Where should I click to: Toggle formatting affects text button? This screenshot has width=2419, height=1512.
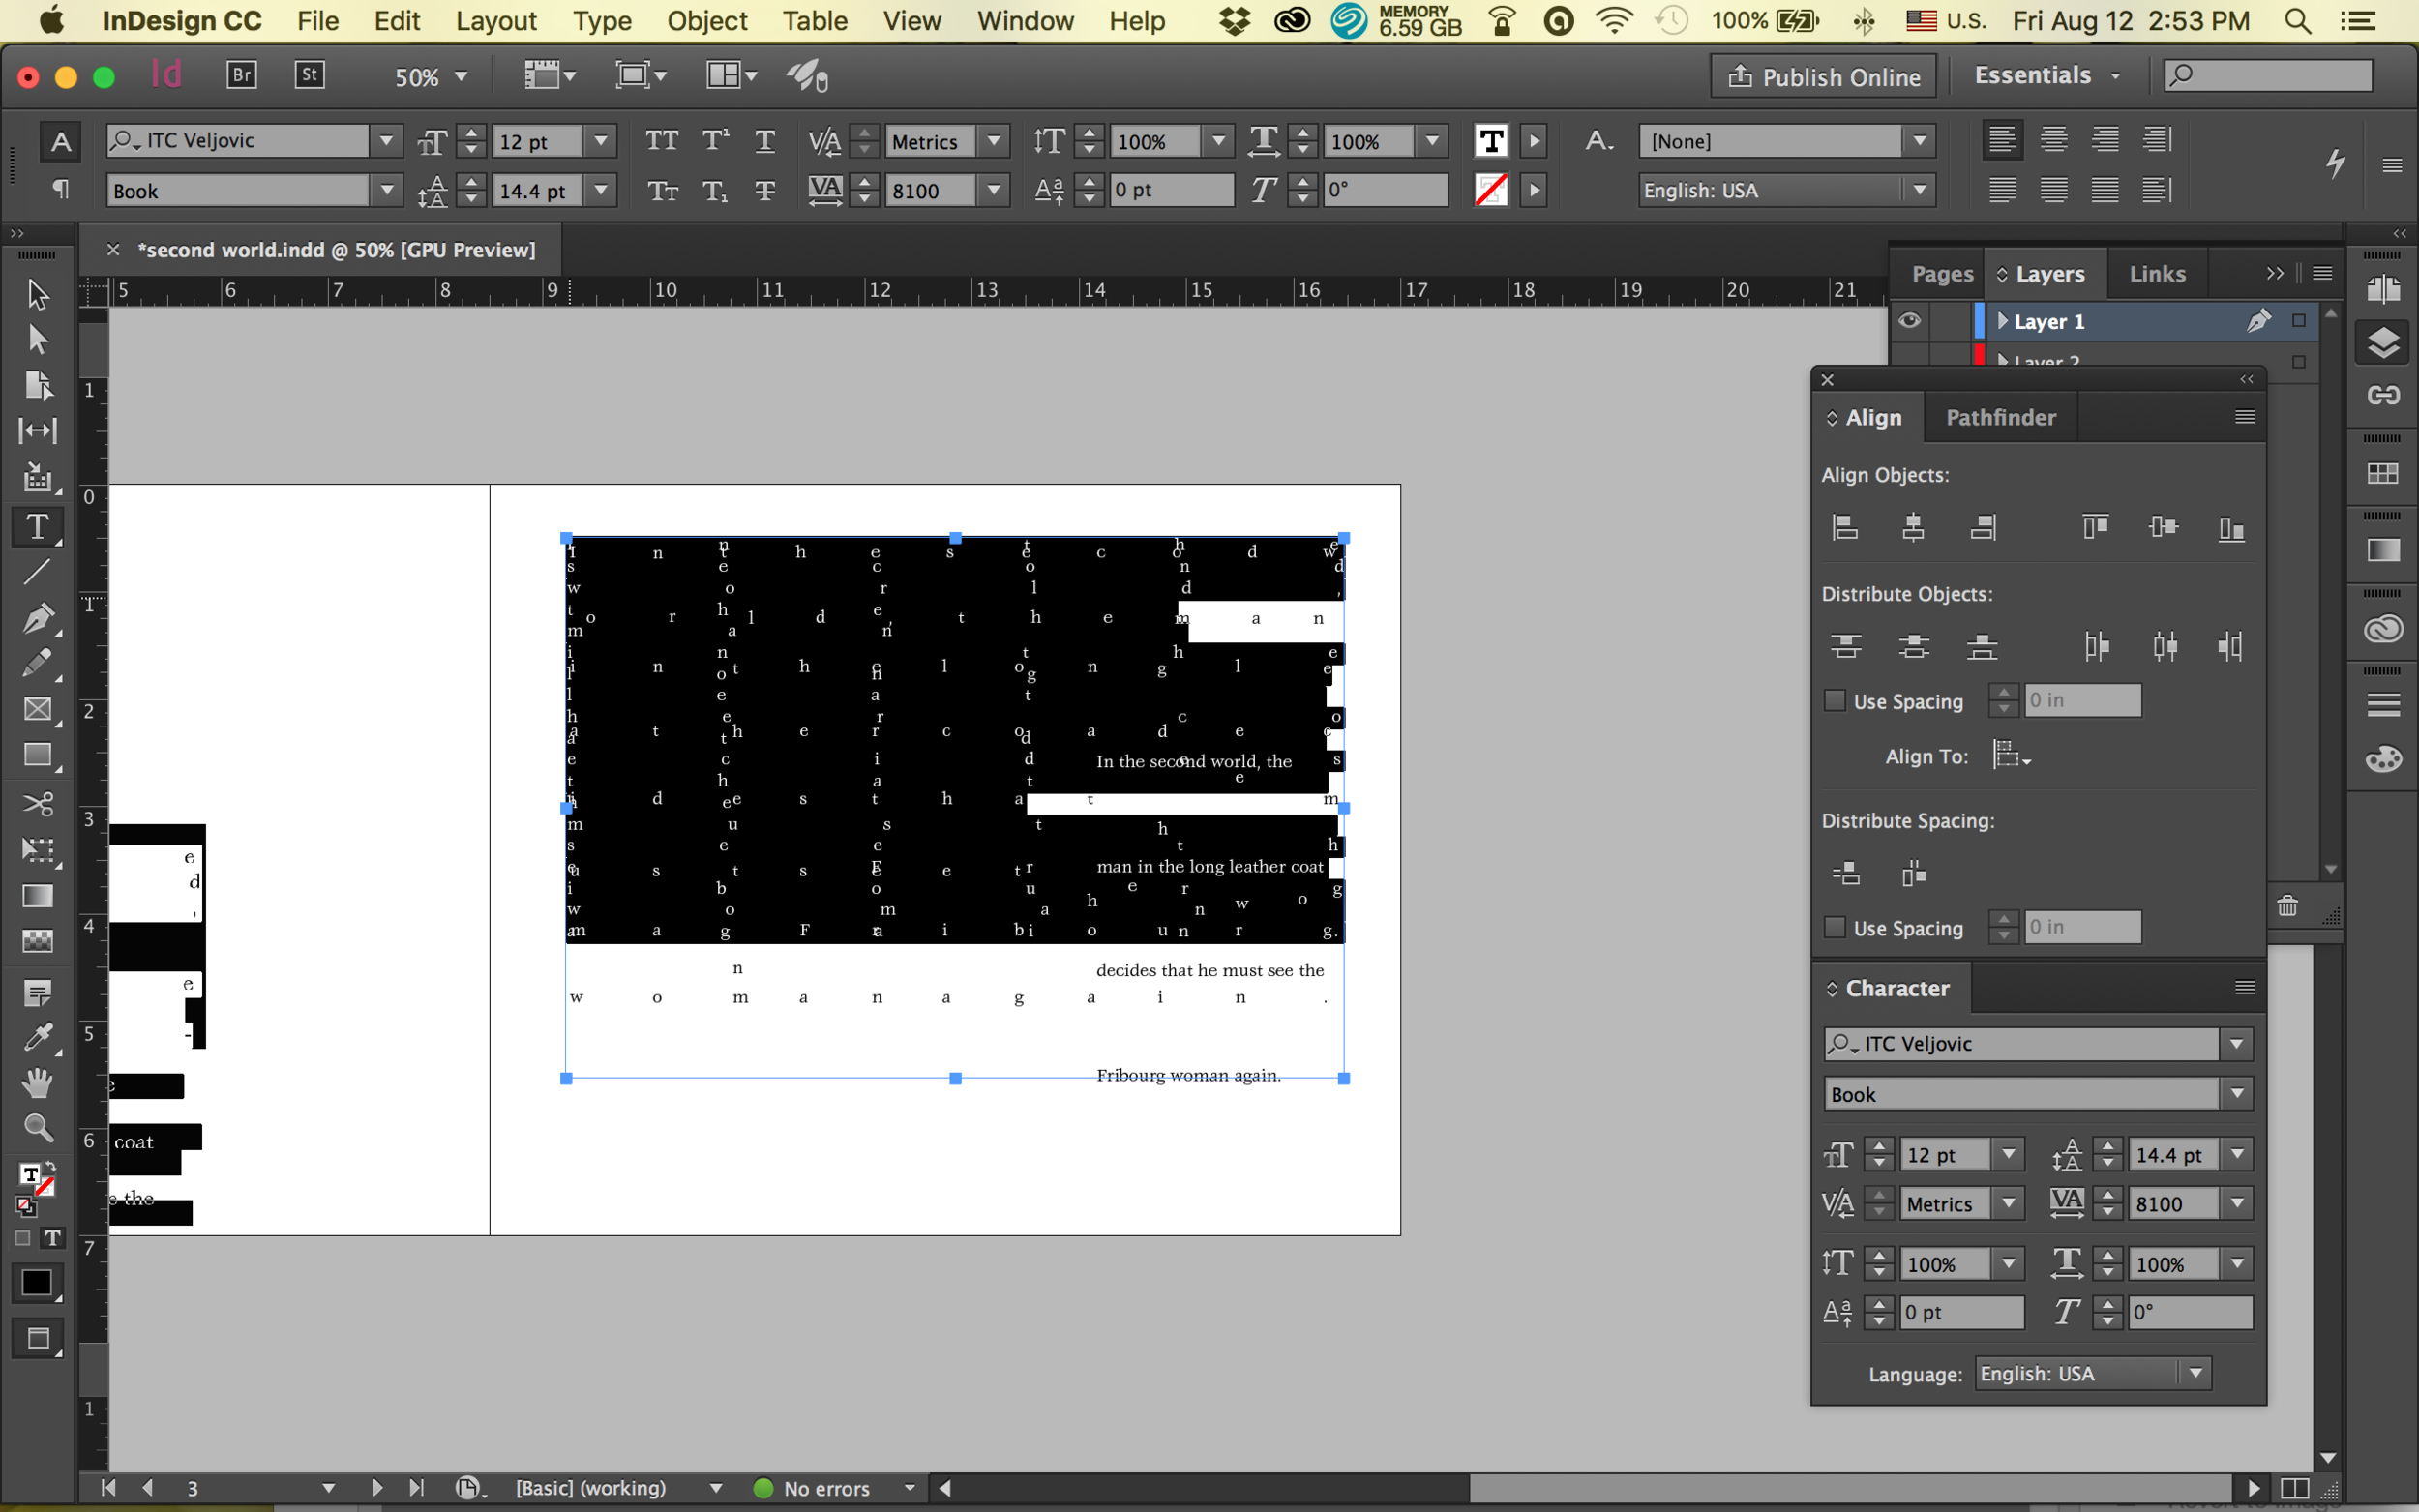(x=53, y=1238)
